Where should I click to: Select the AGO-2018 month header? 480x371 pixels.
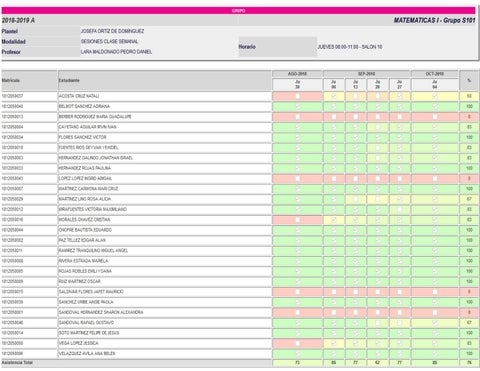(x=297, y=74)
